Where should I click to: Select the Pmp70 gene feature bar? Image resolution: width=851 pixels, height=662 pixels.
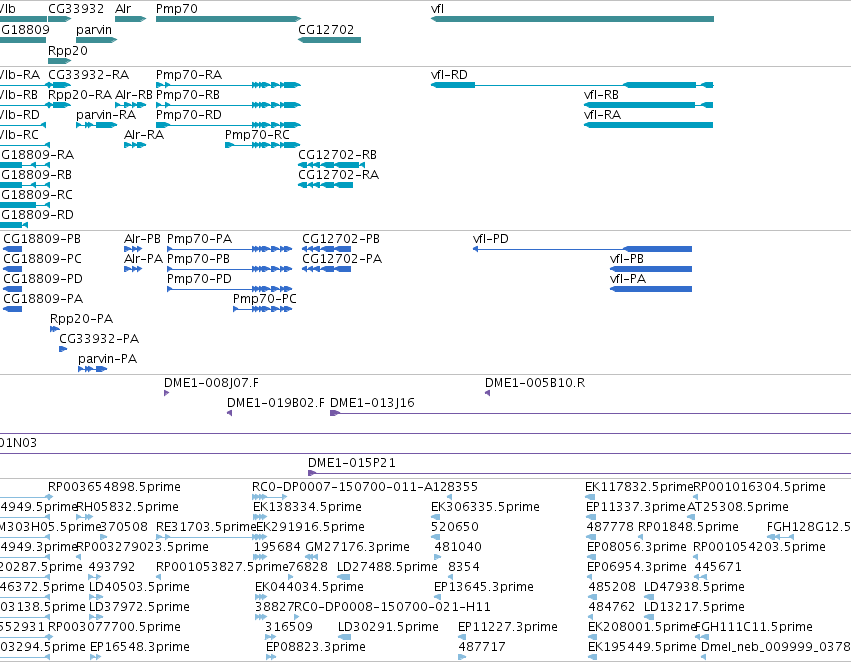228,19
